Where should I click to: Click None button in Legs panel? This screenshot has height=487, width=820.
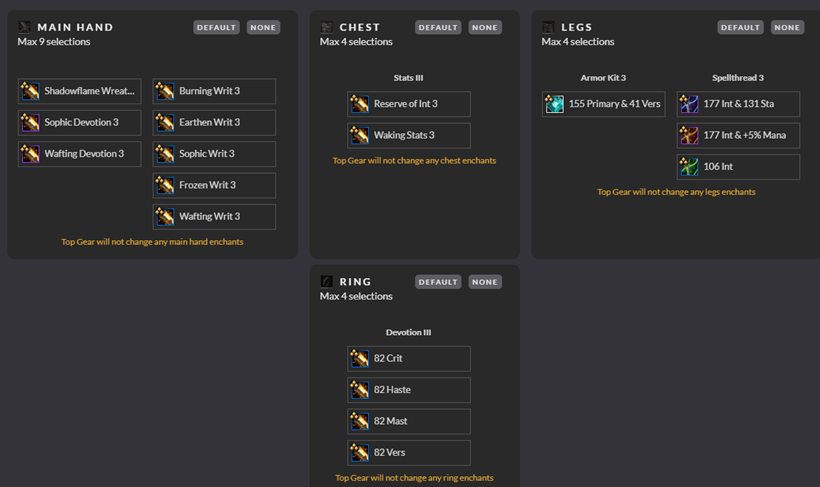coord(787,27)
